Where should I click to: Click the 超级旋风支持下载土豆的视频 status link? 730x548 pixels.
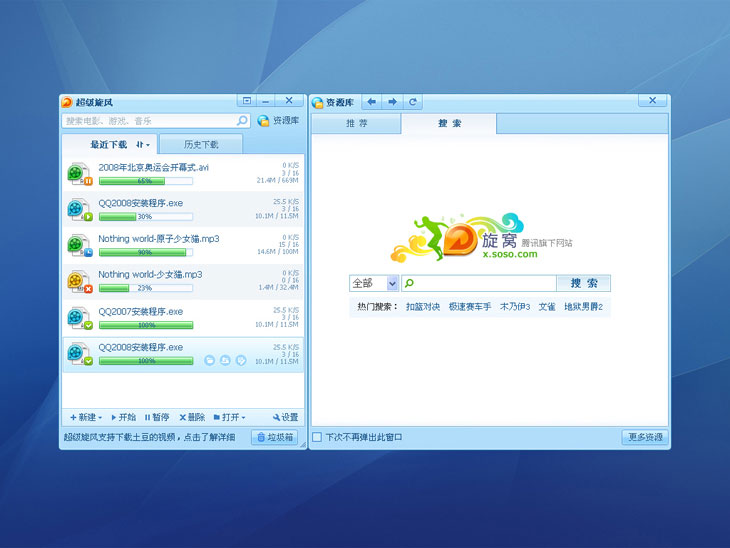(x=149, y=437)
